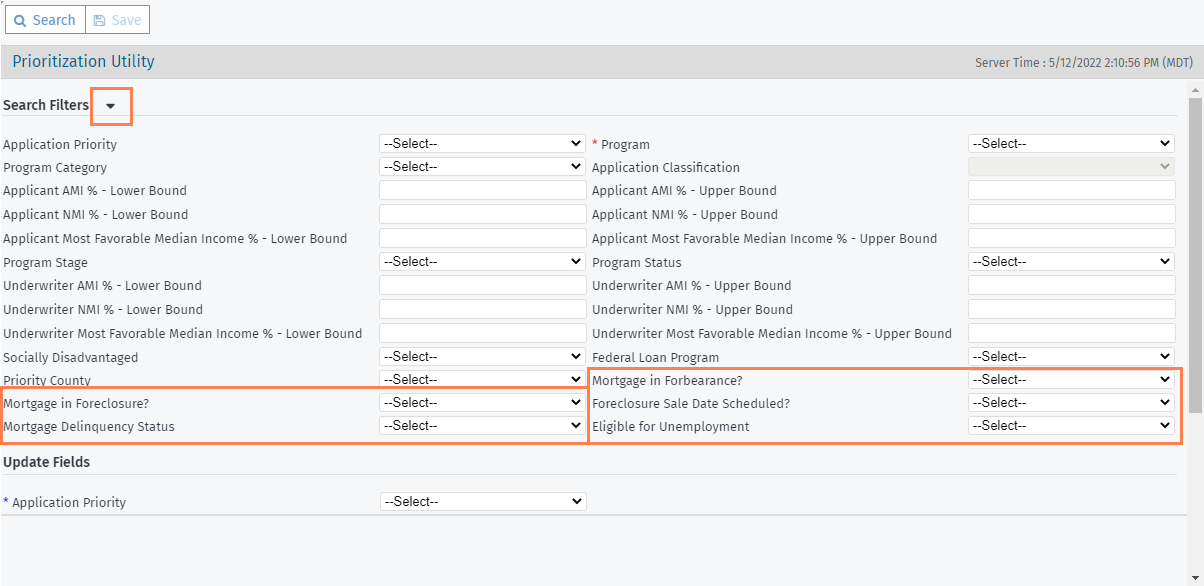Expand the Priority County dropdown
The height and width of the screenshot is (586, 1204).
pos(482,380)
